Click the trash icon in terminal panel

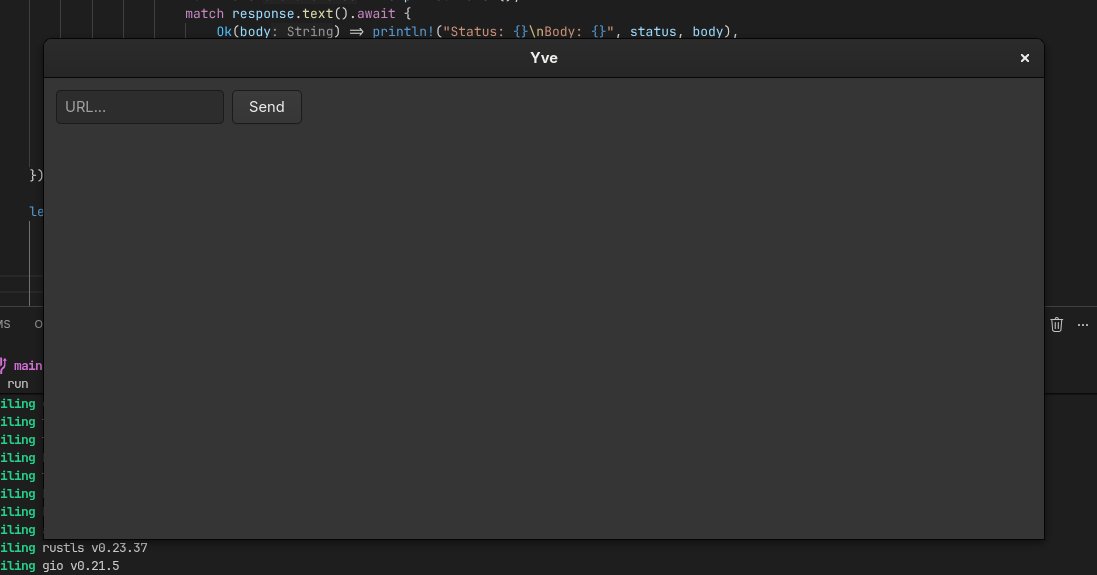(1056, 325)
